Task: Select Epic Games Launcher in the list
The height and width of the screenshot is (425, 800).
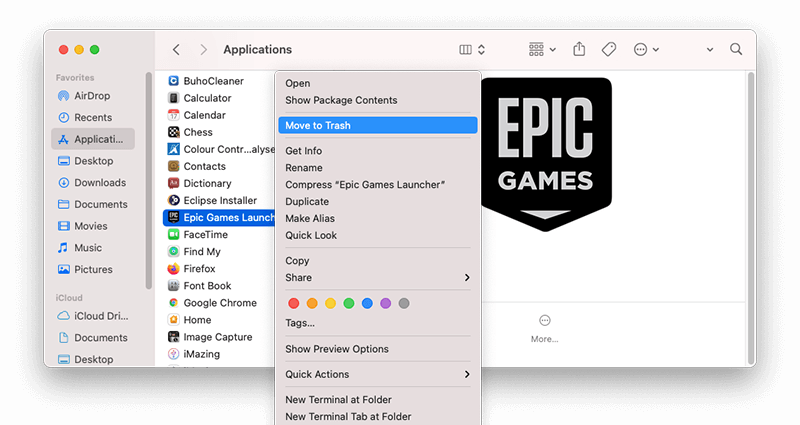Action: pyautogui.click(x=218, y=217)
